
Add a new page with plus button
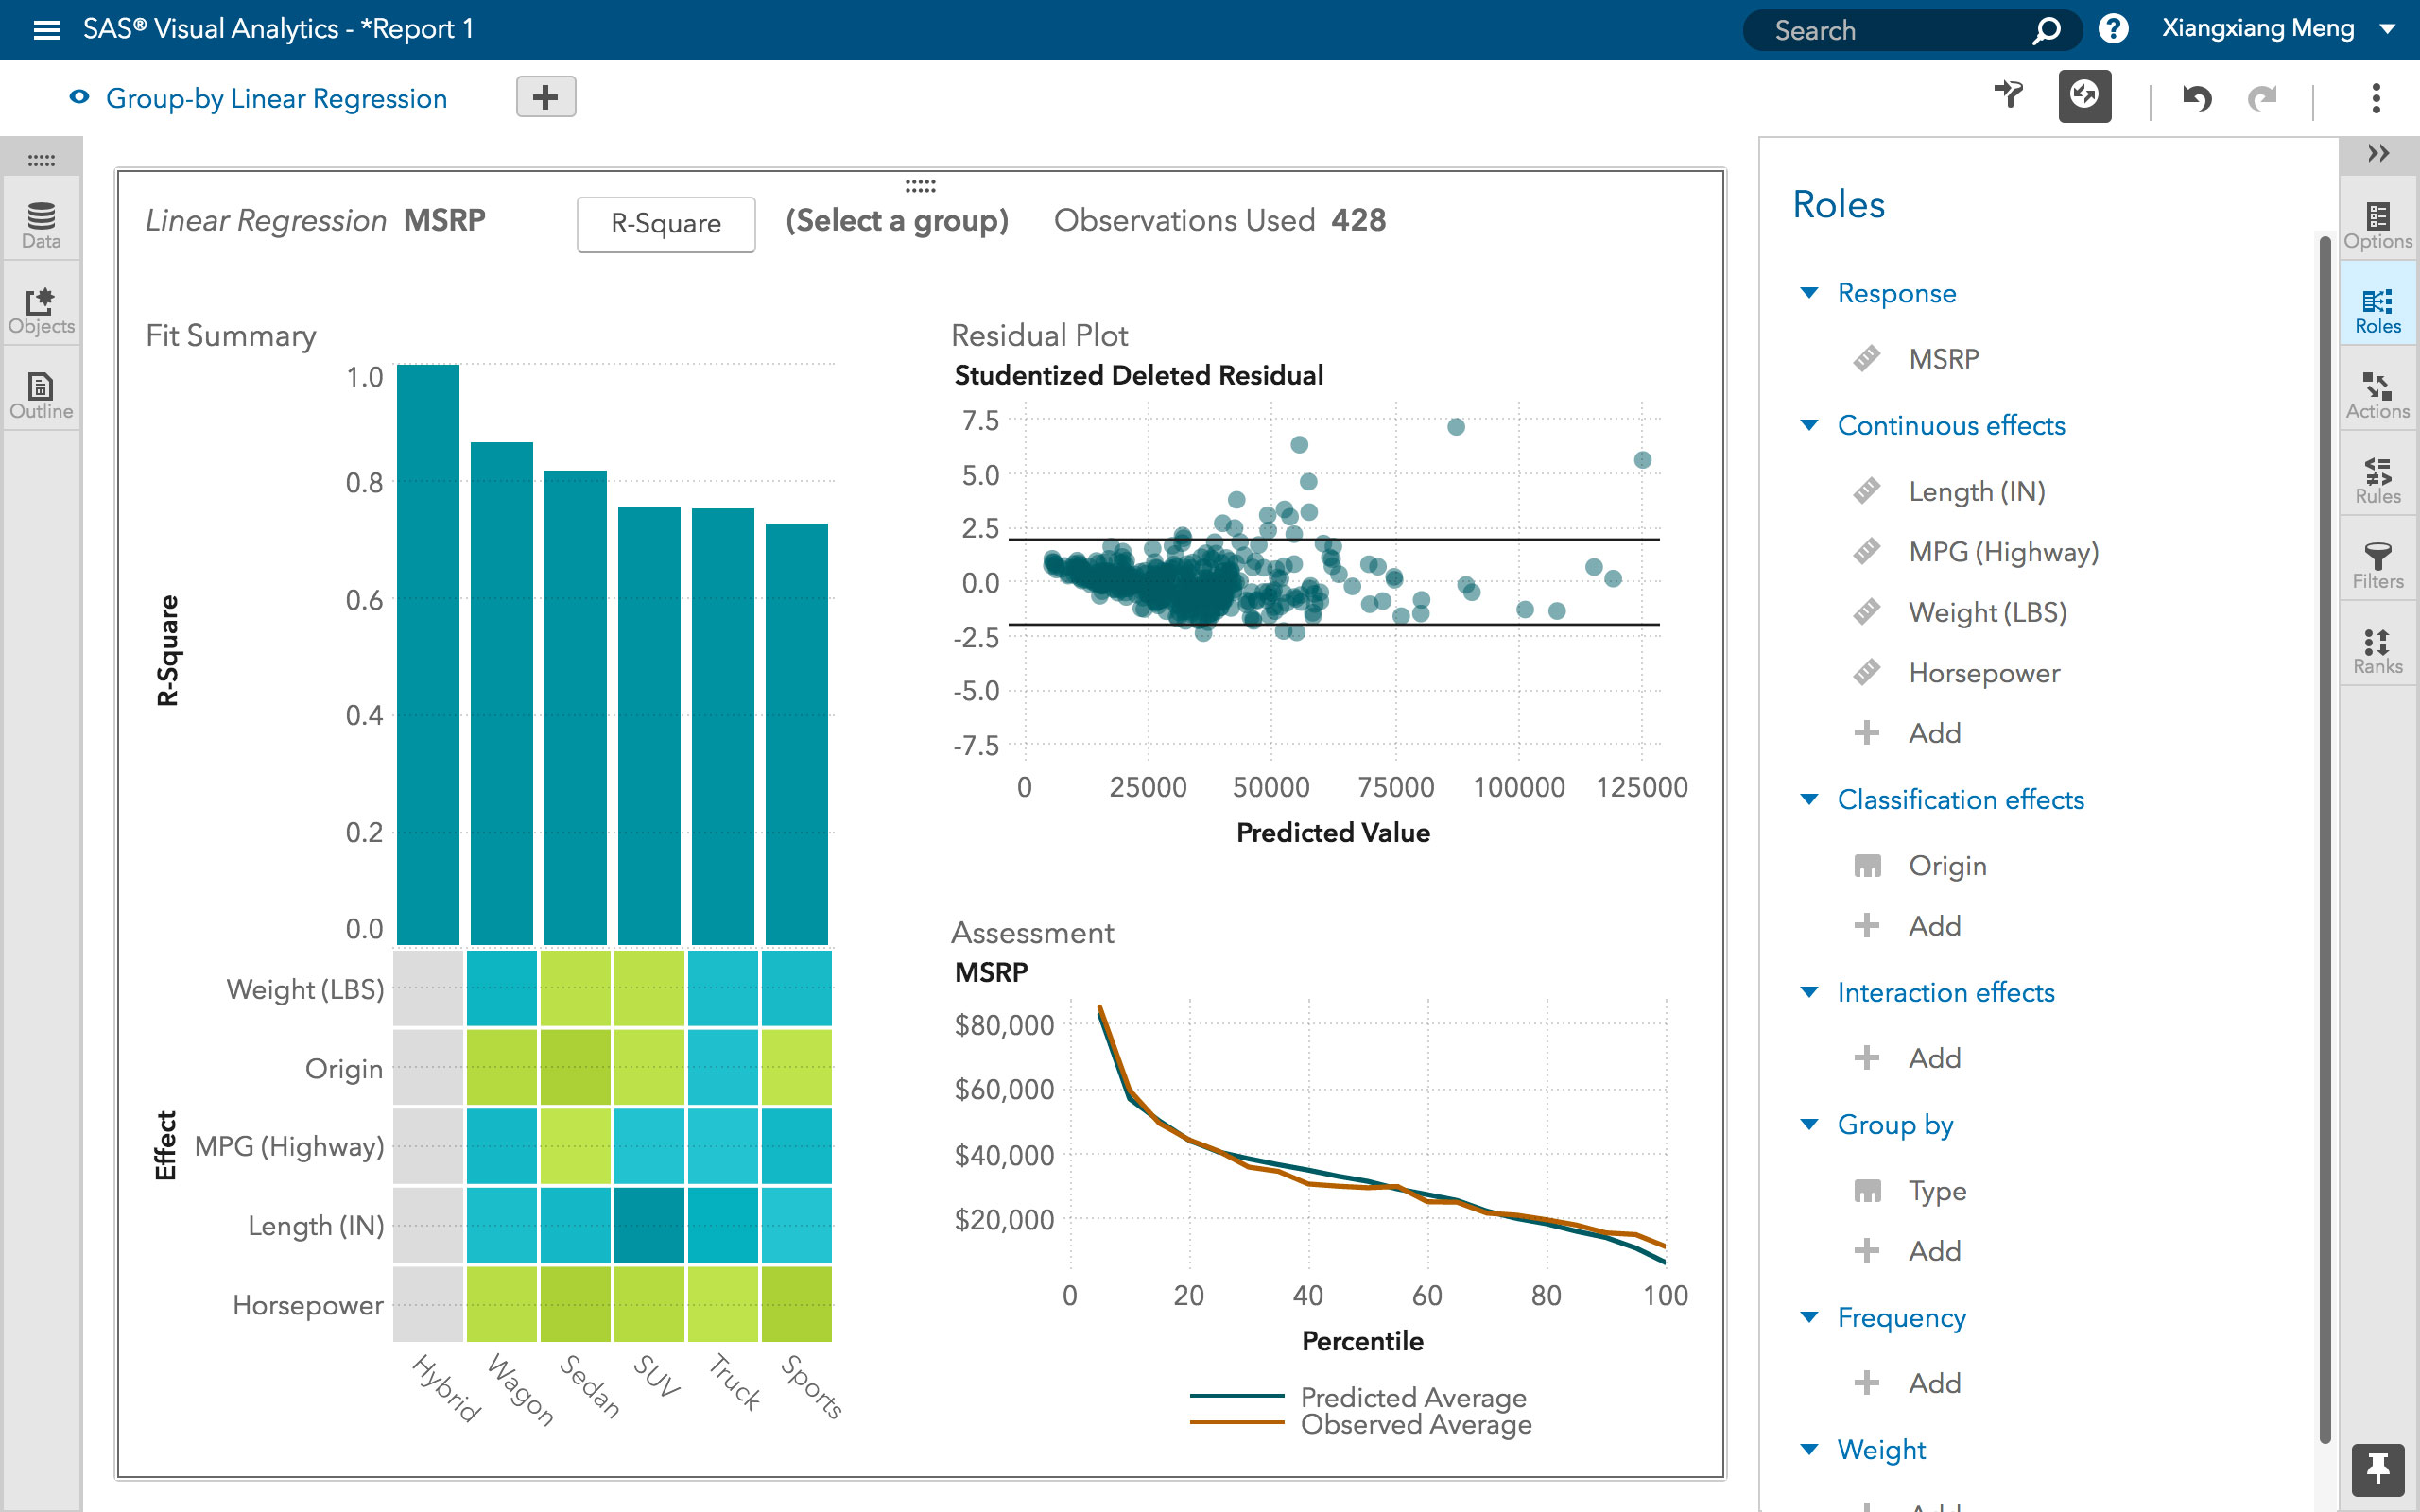click(x=545, y=97)
